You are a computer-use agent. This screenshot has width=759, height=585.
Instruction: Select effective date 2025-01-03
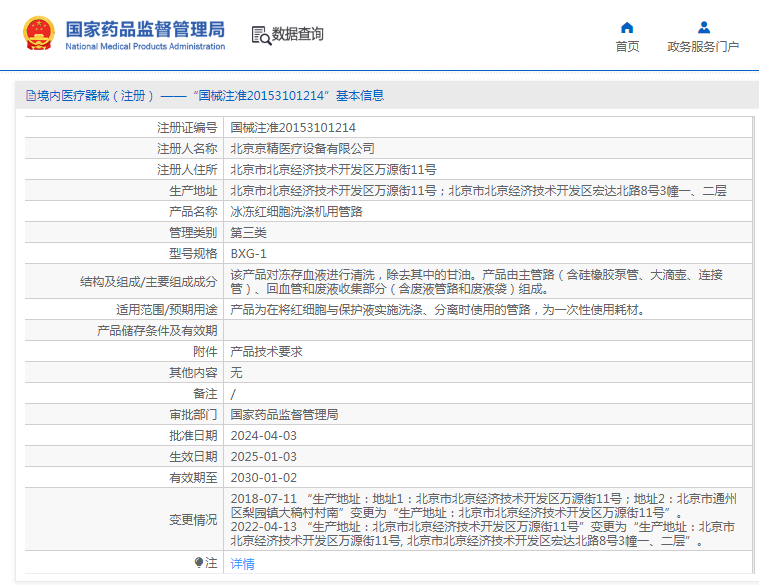click(x=263, y=457)
